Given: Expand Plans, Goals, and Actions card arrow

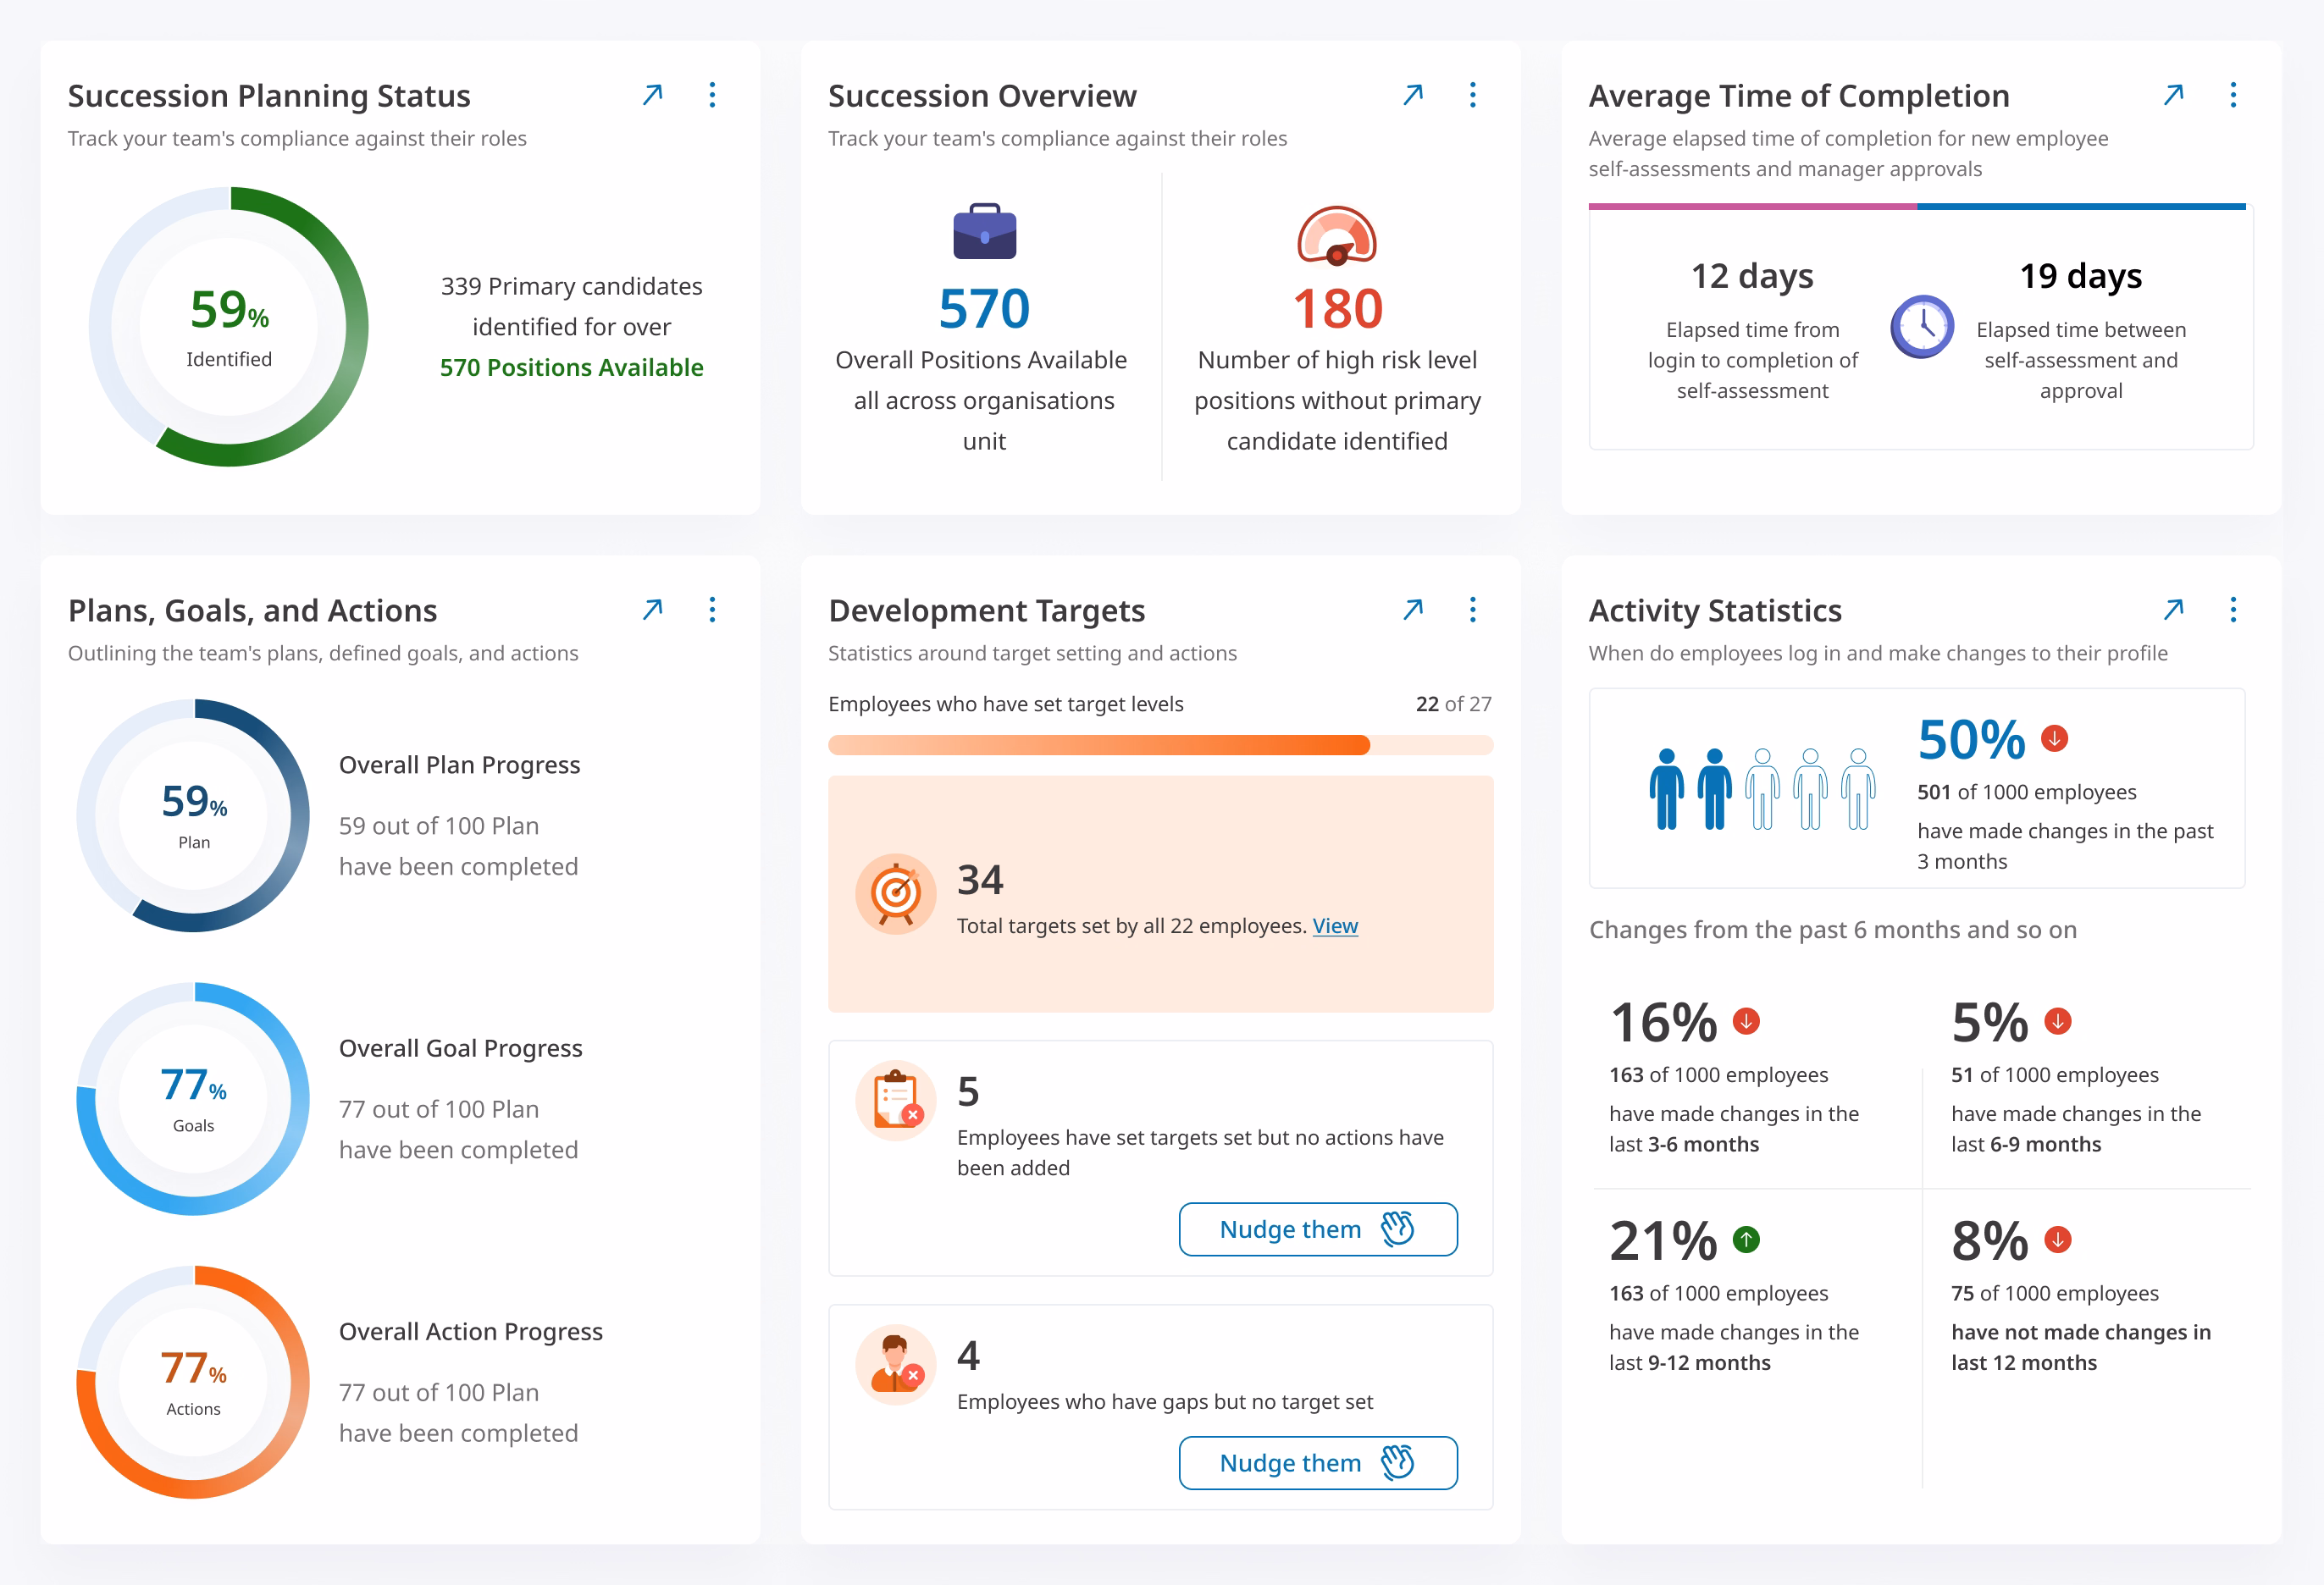Looking at the screenshot, I should [653, 609].
